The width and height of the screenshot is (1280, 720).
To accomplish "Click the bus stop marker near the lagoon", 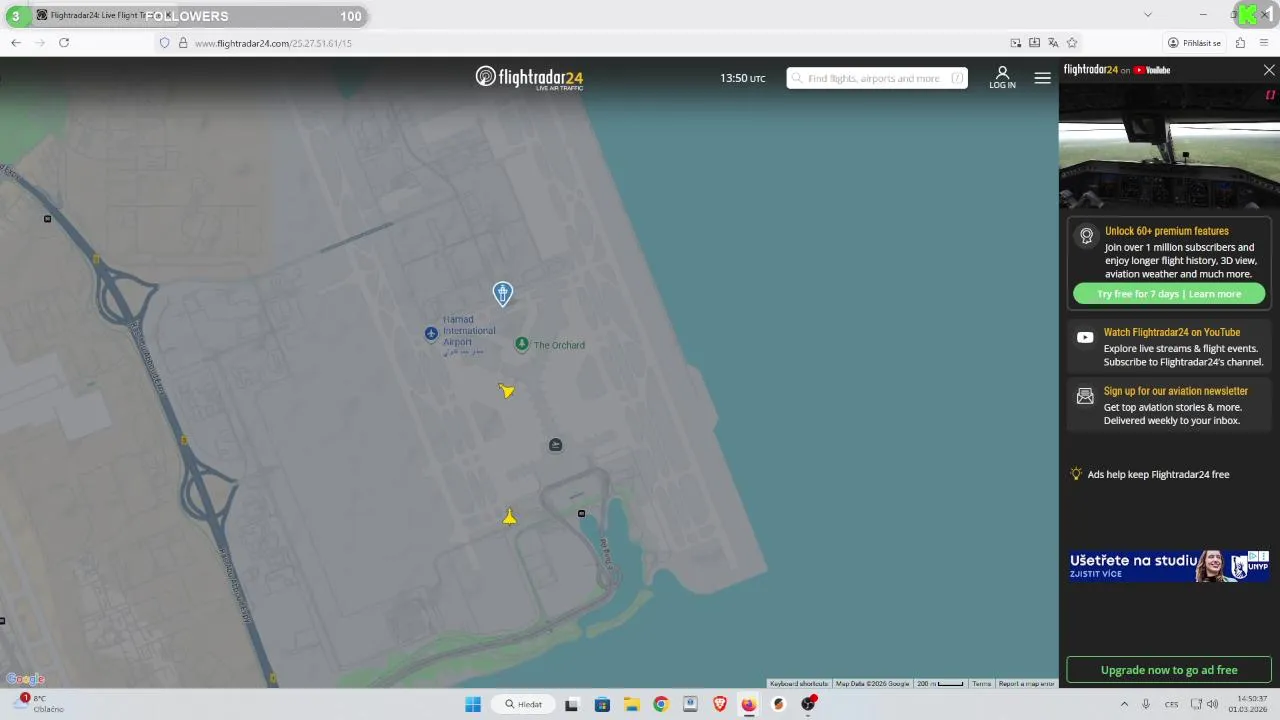I will 581,514.
